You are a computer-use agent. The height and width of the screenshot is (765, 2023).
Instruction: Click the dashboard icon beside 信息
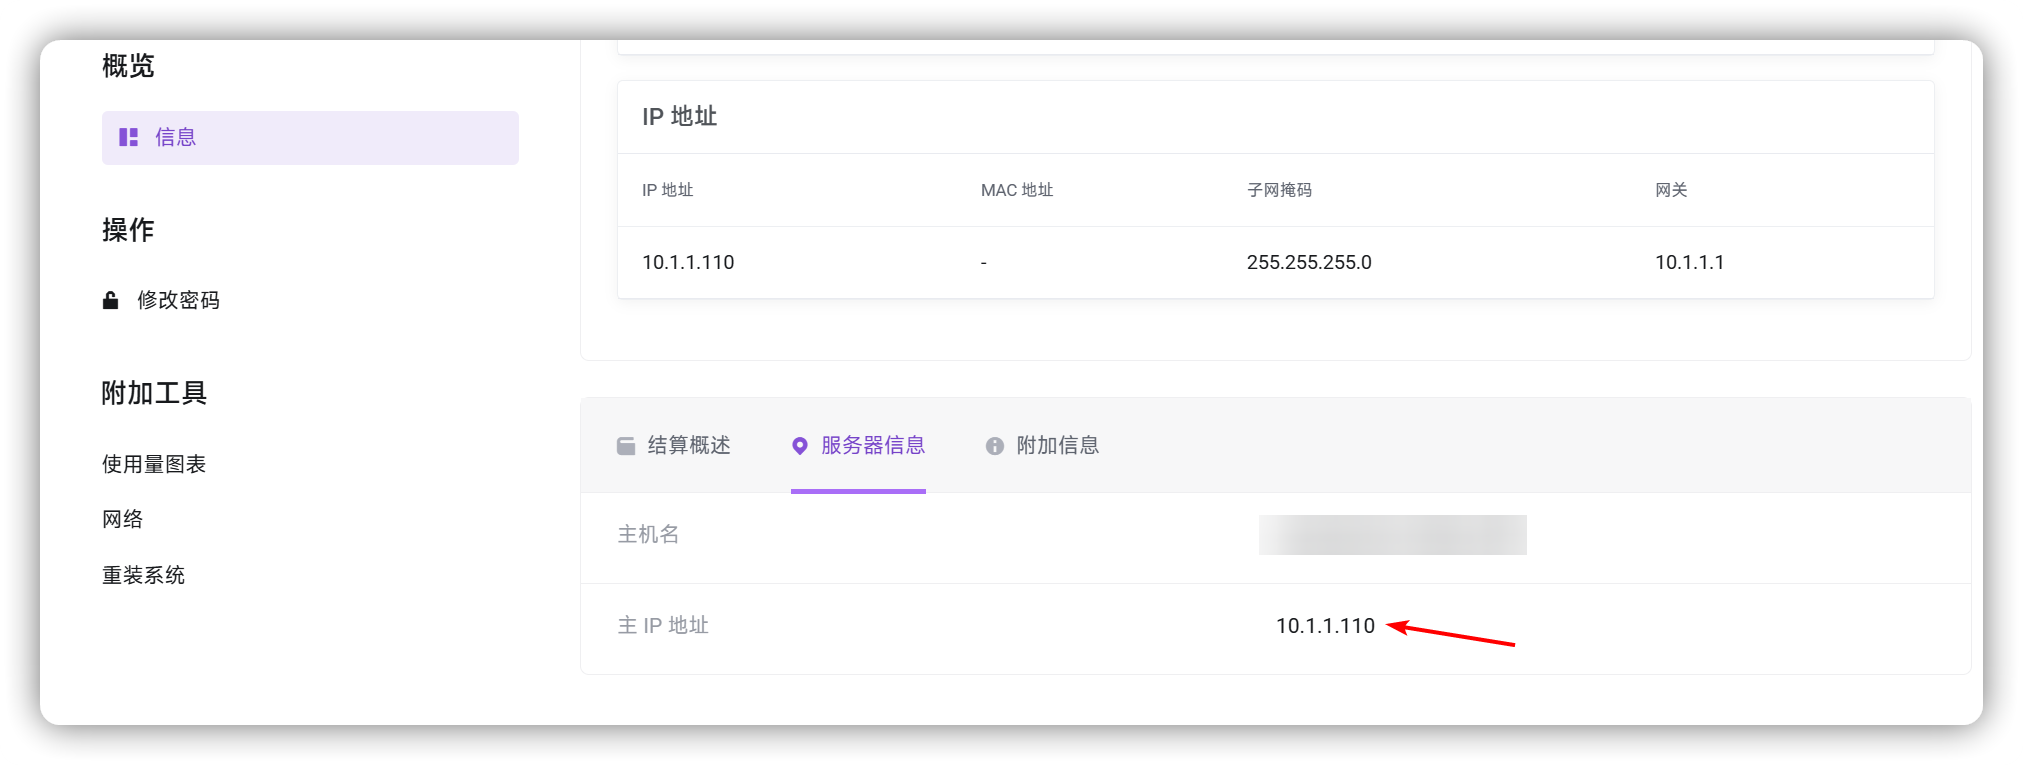[x=128, y=137]
